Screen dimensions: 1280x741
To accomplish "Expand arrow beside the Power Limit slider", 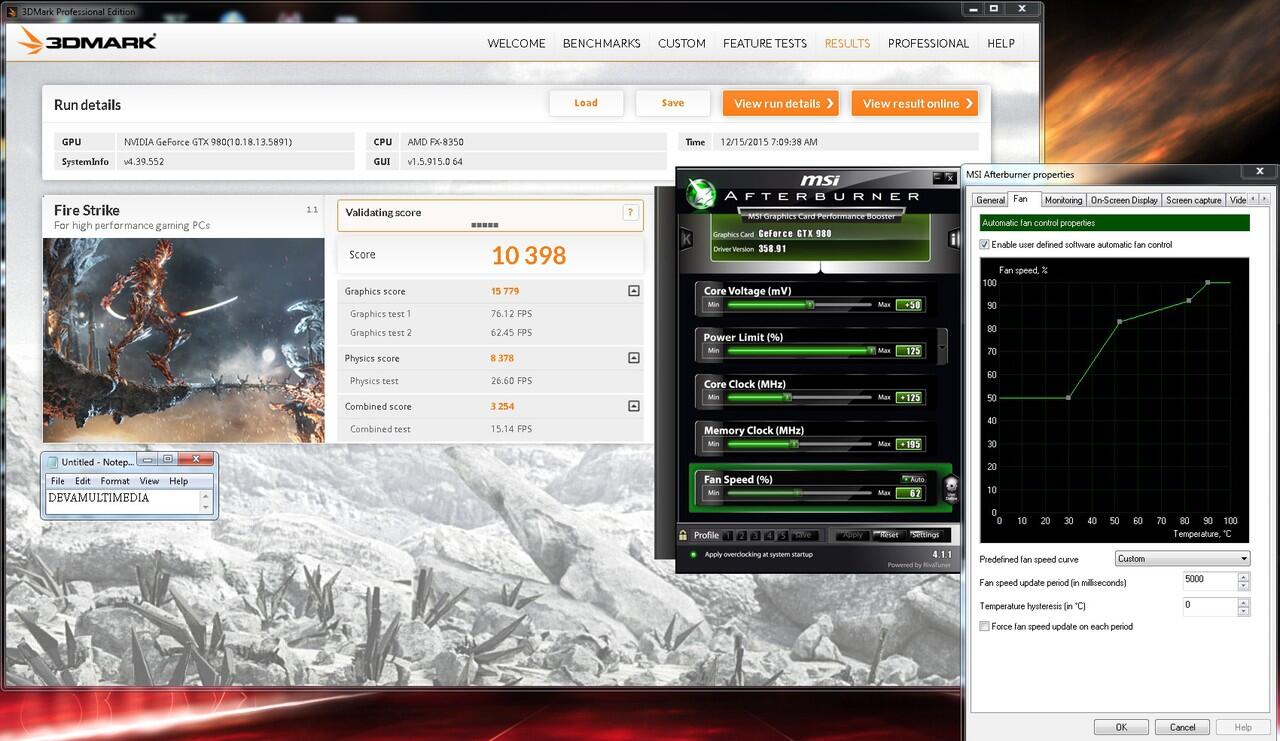I will pyautogui.click(x=943, y=346).
